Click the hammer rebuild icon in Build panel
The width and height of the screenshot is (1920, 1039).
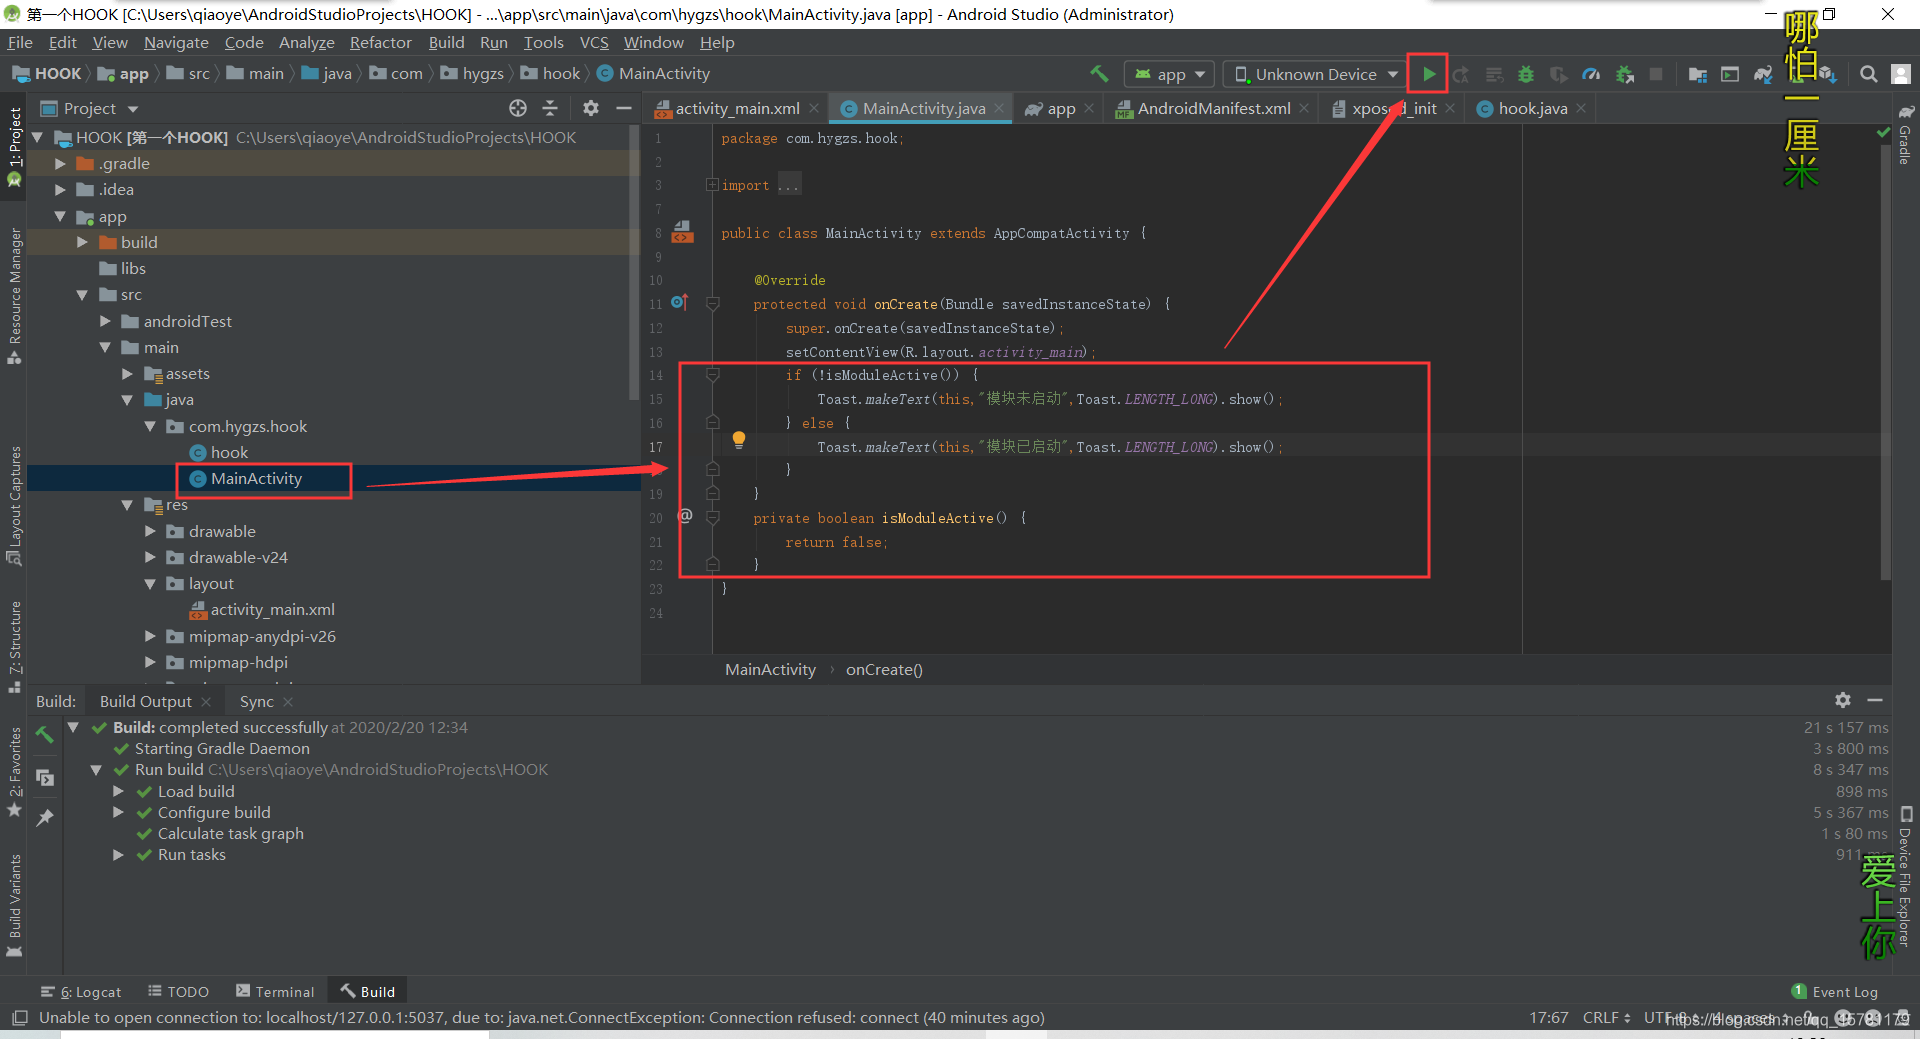(x=44, y=734)
